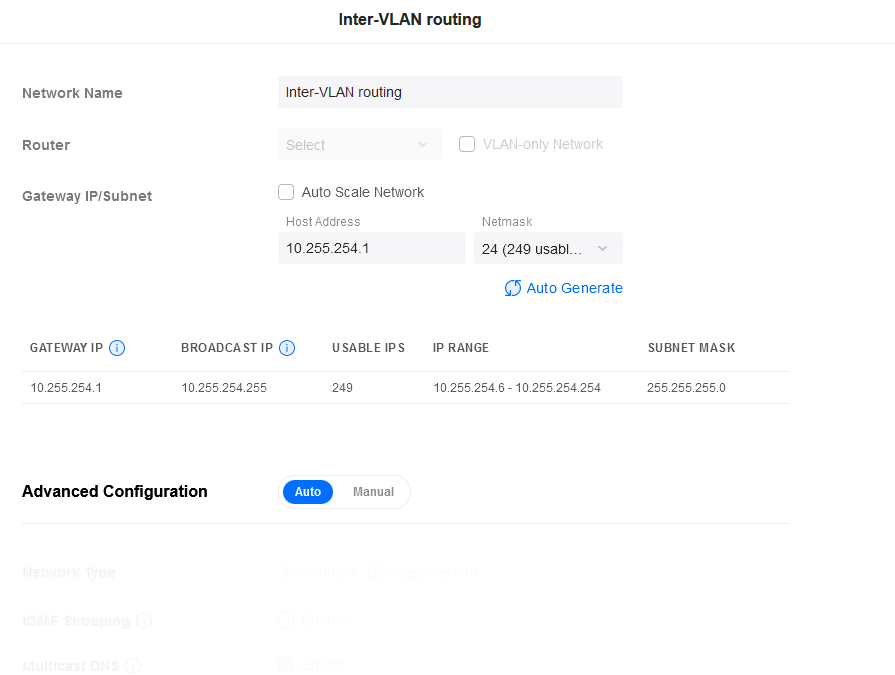Enable the VLAN-only Network checkbox
Viewport: 895px width, 675px height.
pyautogui.click(x=467, y=144)
